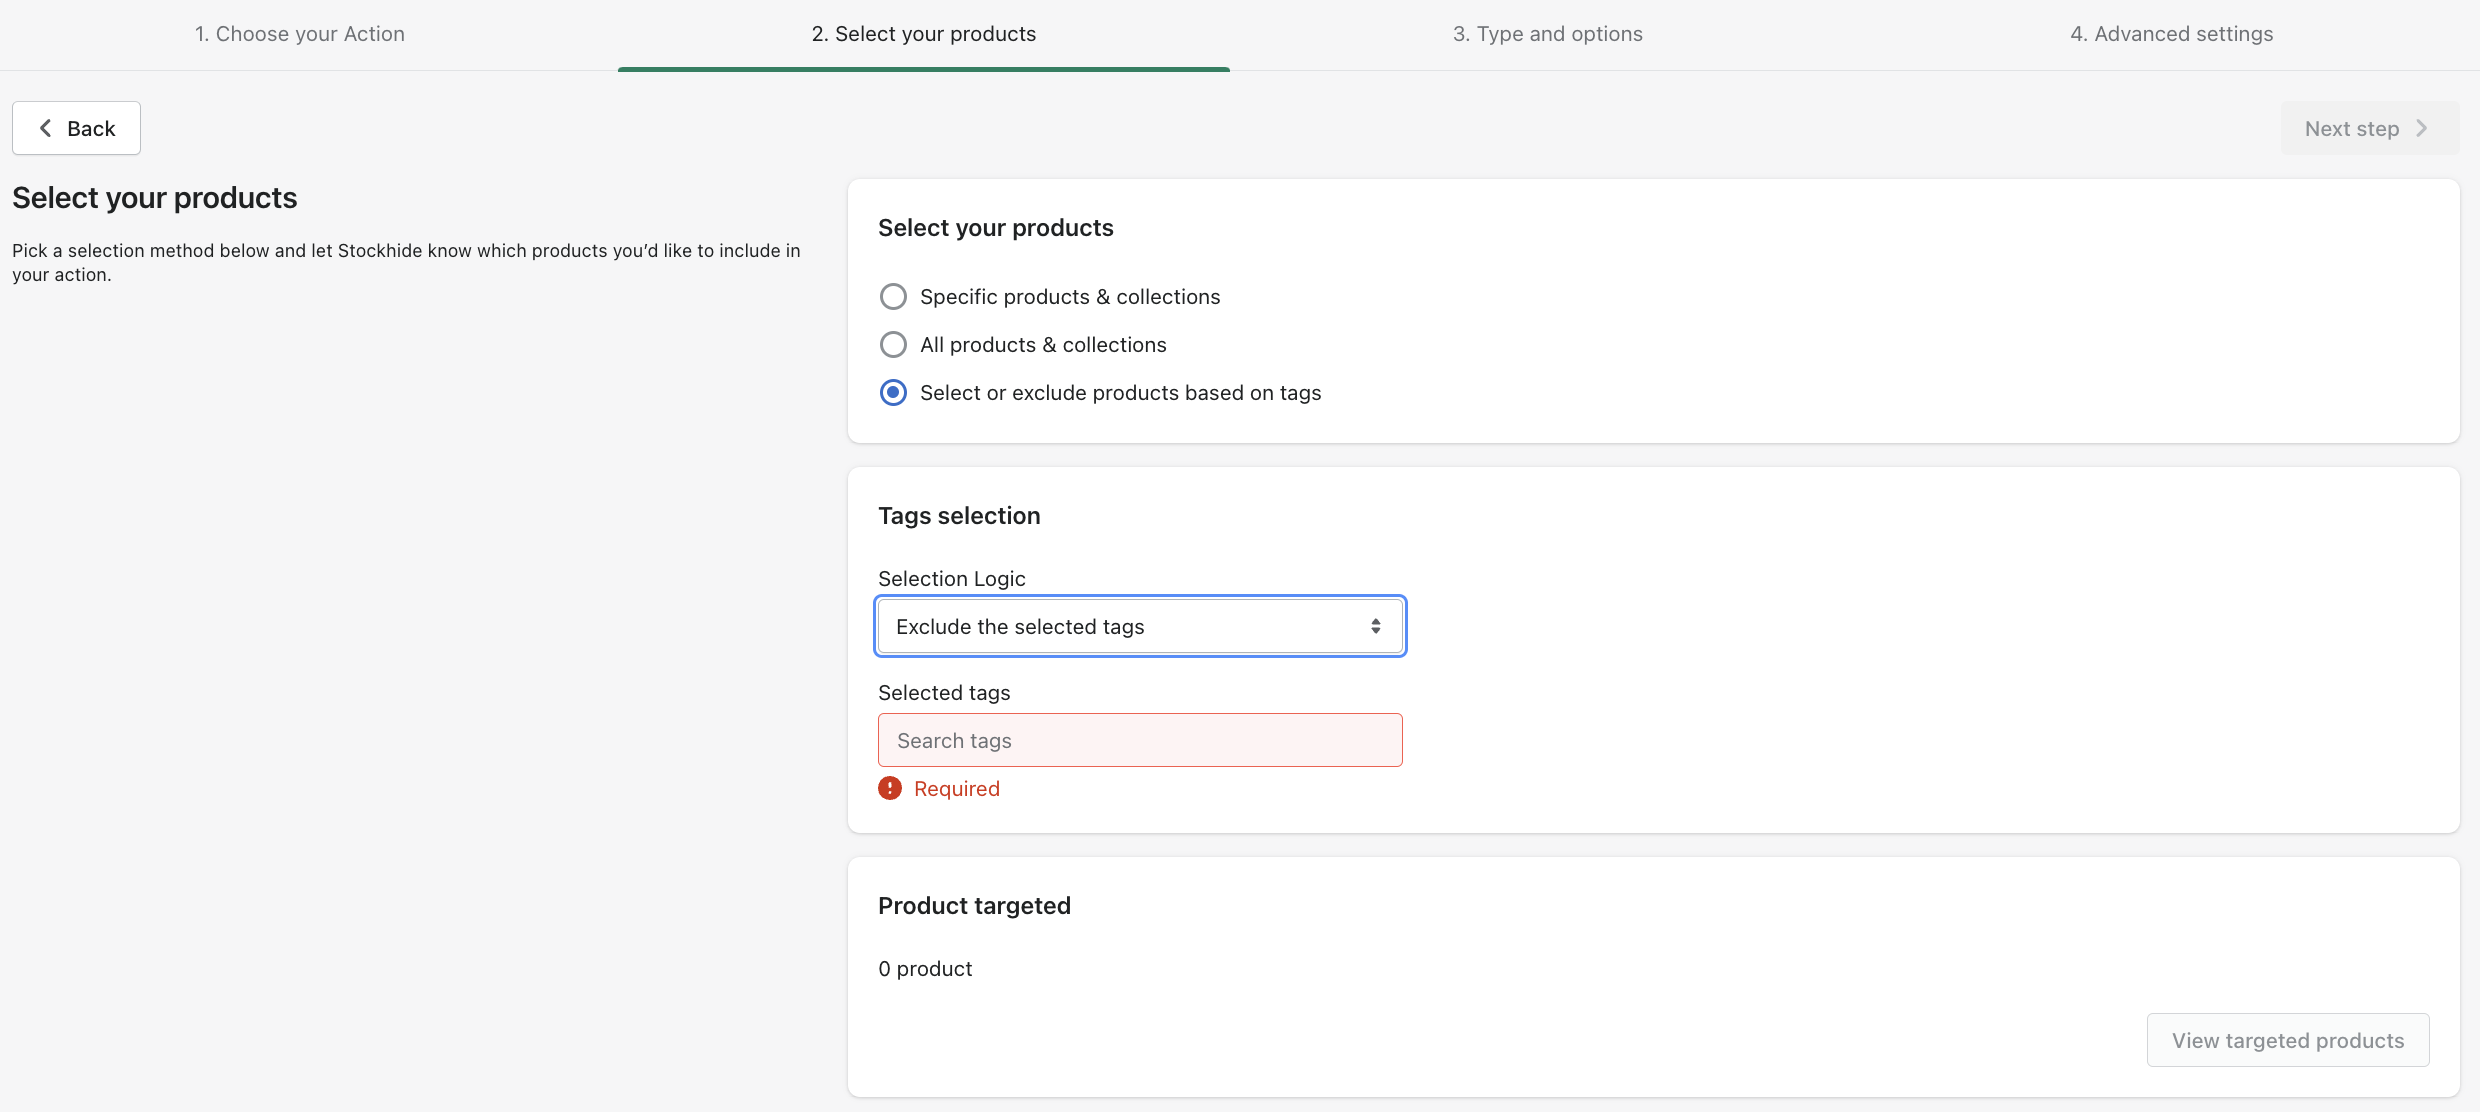This screenshot has height=1112, width=2480.
Task: Choose All products & collections option
Action: pyautogui.click(x=893, y=344)
